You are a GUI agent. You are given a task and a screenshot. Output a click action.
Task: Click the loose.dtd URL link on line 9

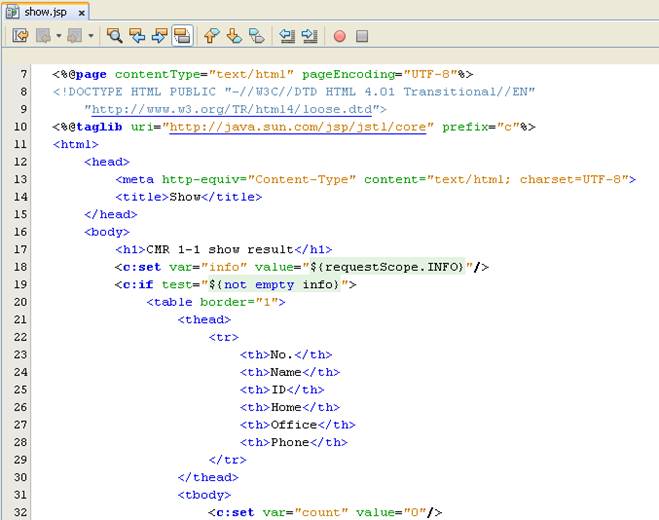click(232, 110)
